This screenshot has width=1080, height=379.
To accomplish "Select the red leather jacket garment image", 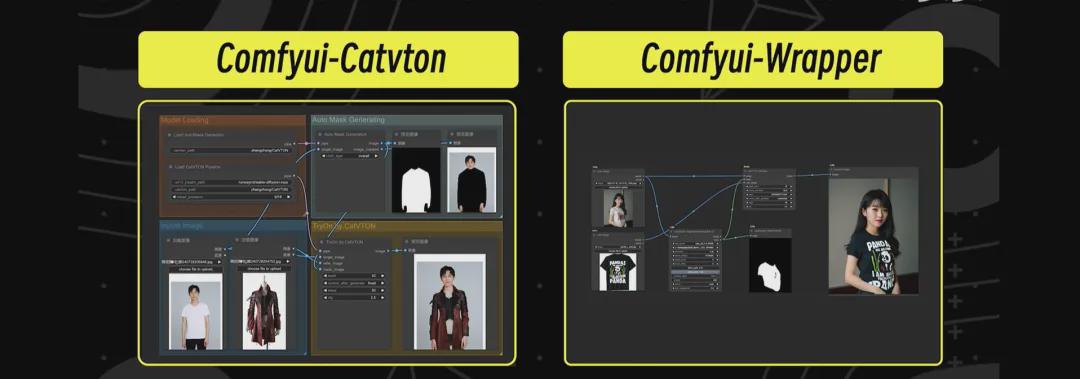I will 264,311.
